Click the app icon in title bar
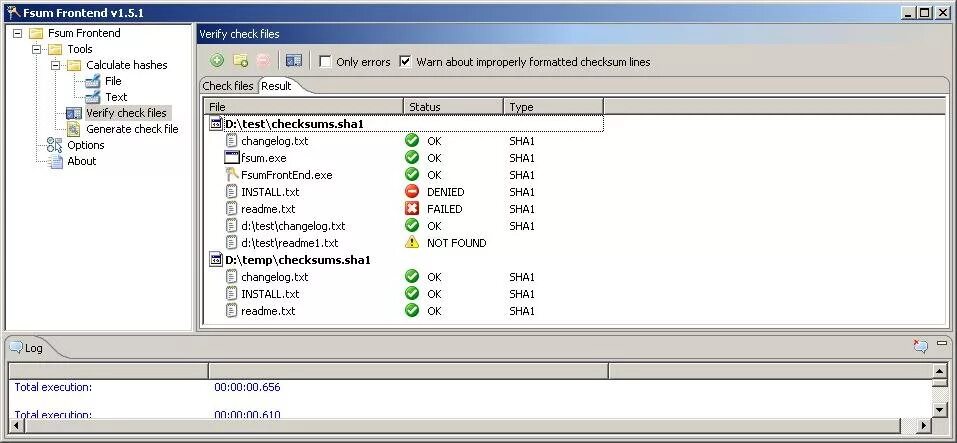957x443 pixels. coord(12,12)
